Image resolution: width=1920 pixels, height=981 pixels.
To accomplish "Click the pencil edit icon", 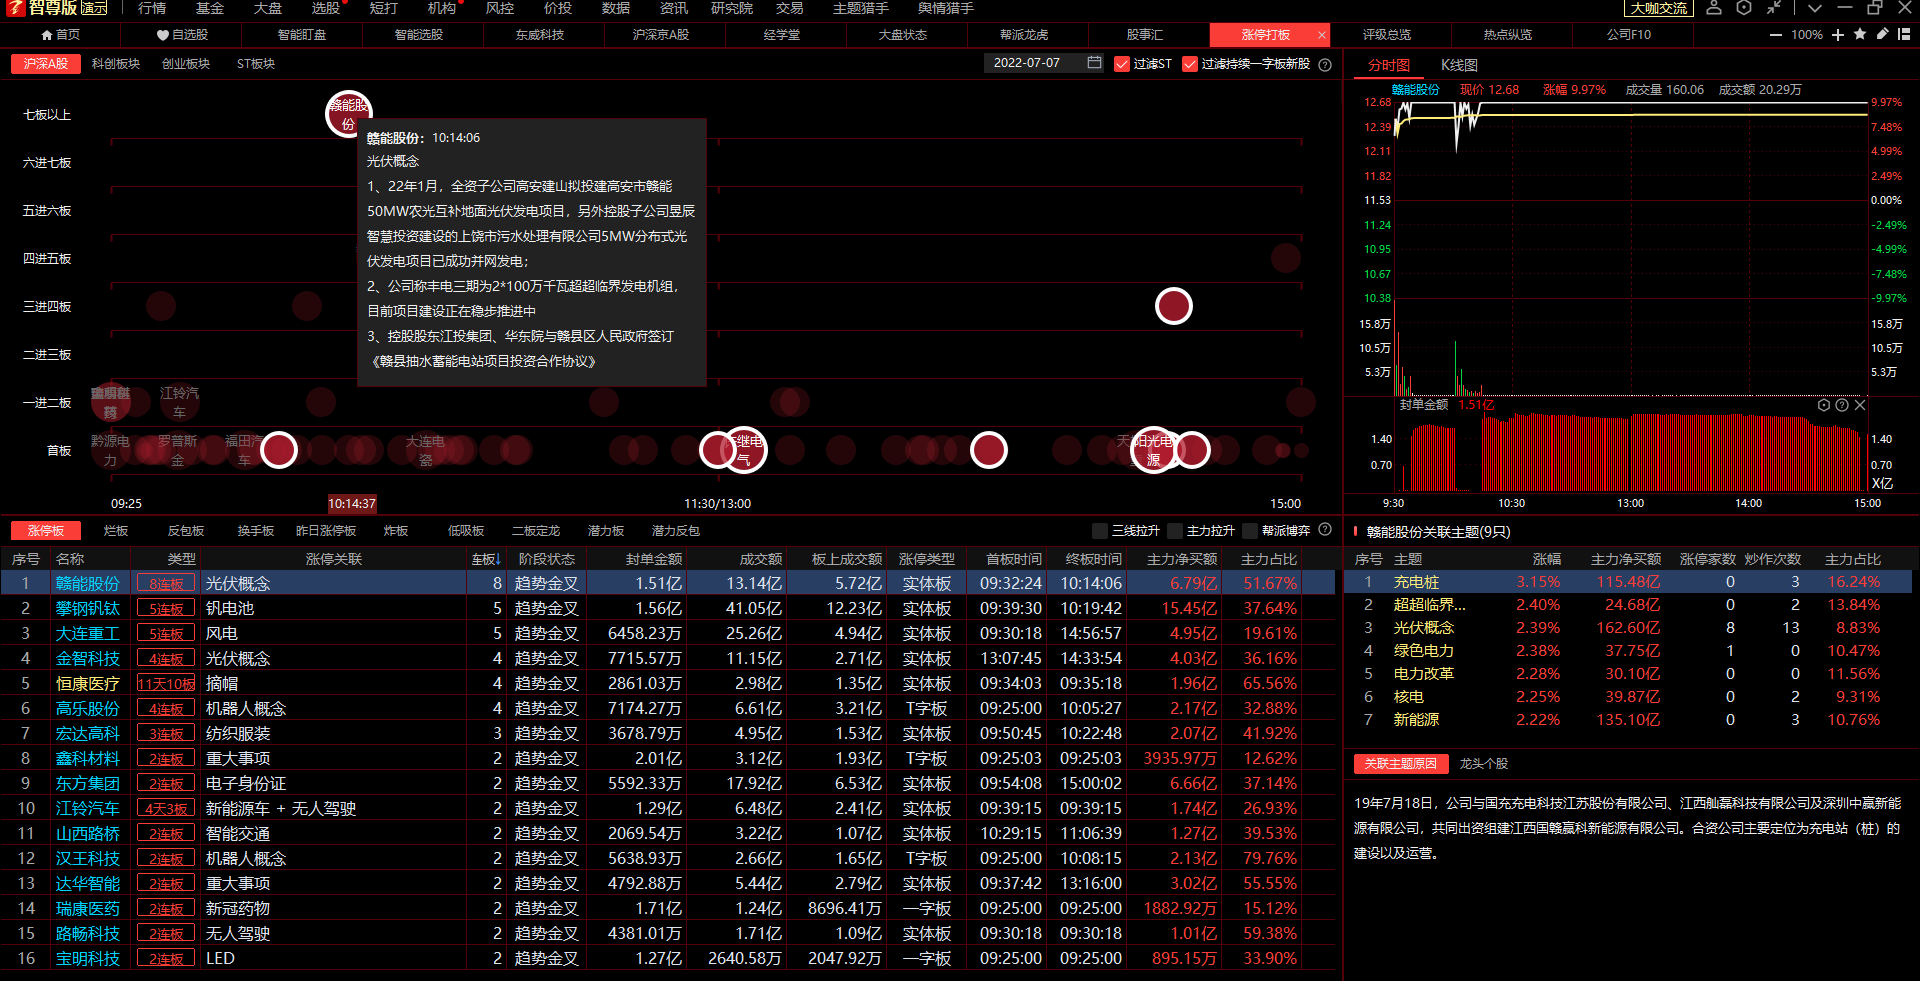I will click(1882, 34).
